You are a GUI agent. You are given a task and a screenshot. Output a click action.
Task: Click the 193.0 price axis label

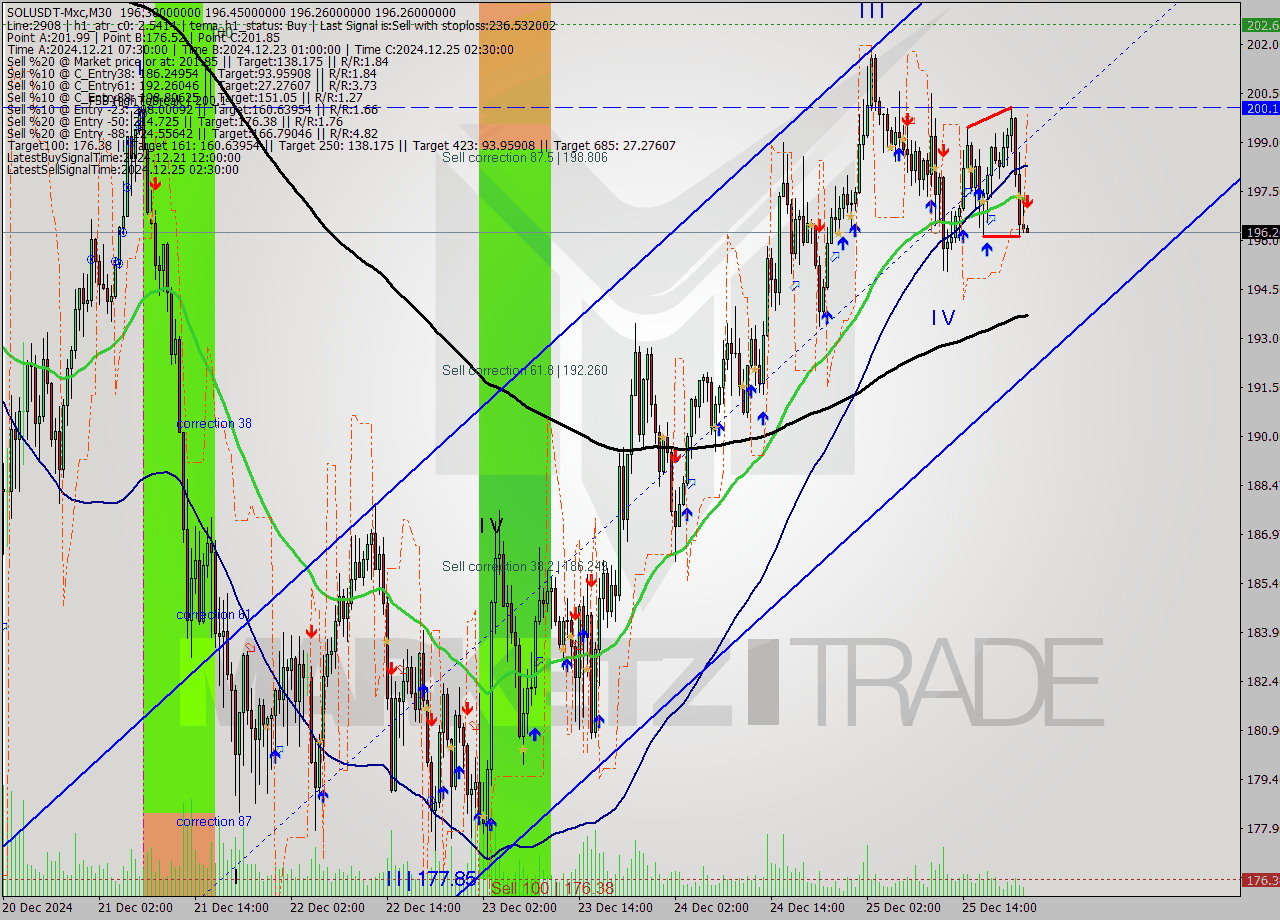point(1261,338)
